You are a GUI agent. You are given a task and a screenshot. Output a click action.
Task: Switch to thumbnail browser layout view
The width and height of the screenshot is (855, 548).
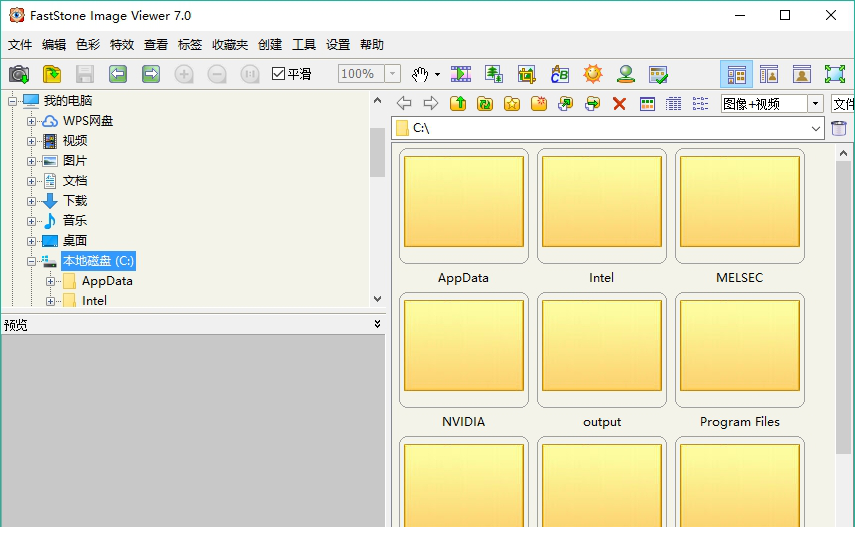[x=737, y=74]
